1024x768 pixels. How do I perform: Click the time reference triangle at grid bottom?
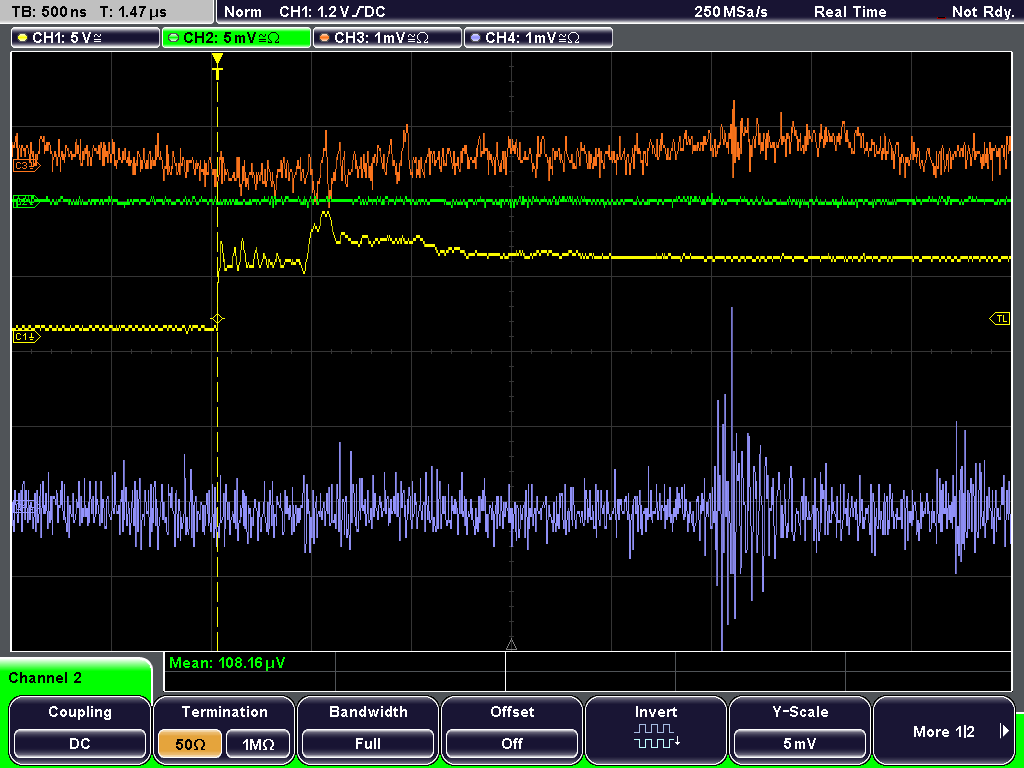511,645
